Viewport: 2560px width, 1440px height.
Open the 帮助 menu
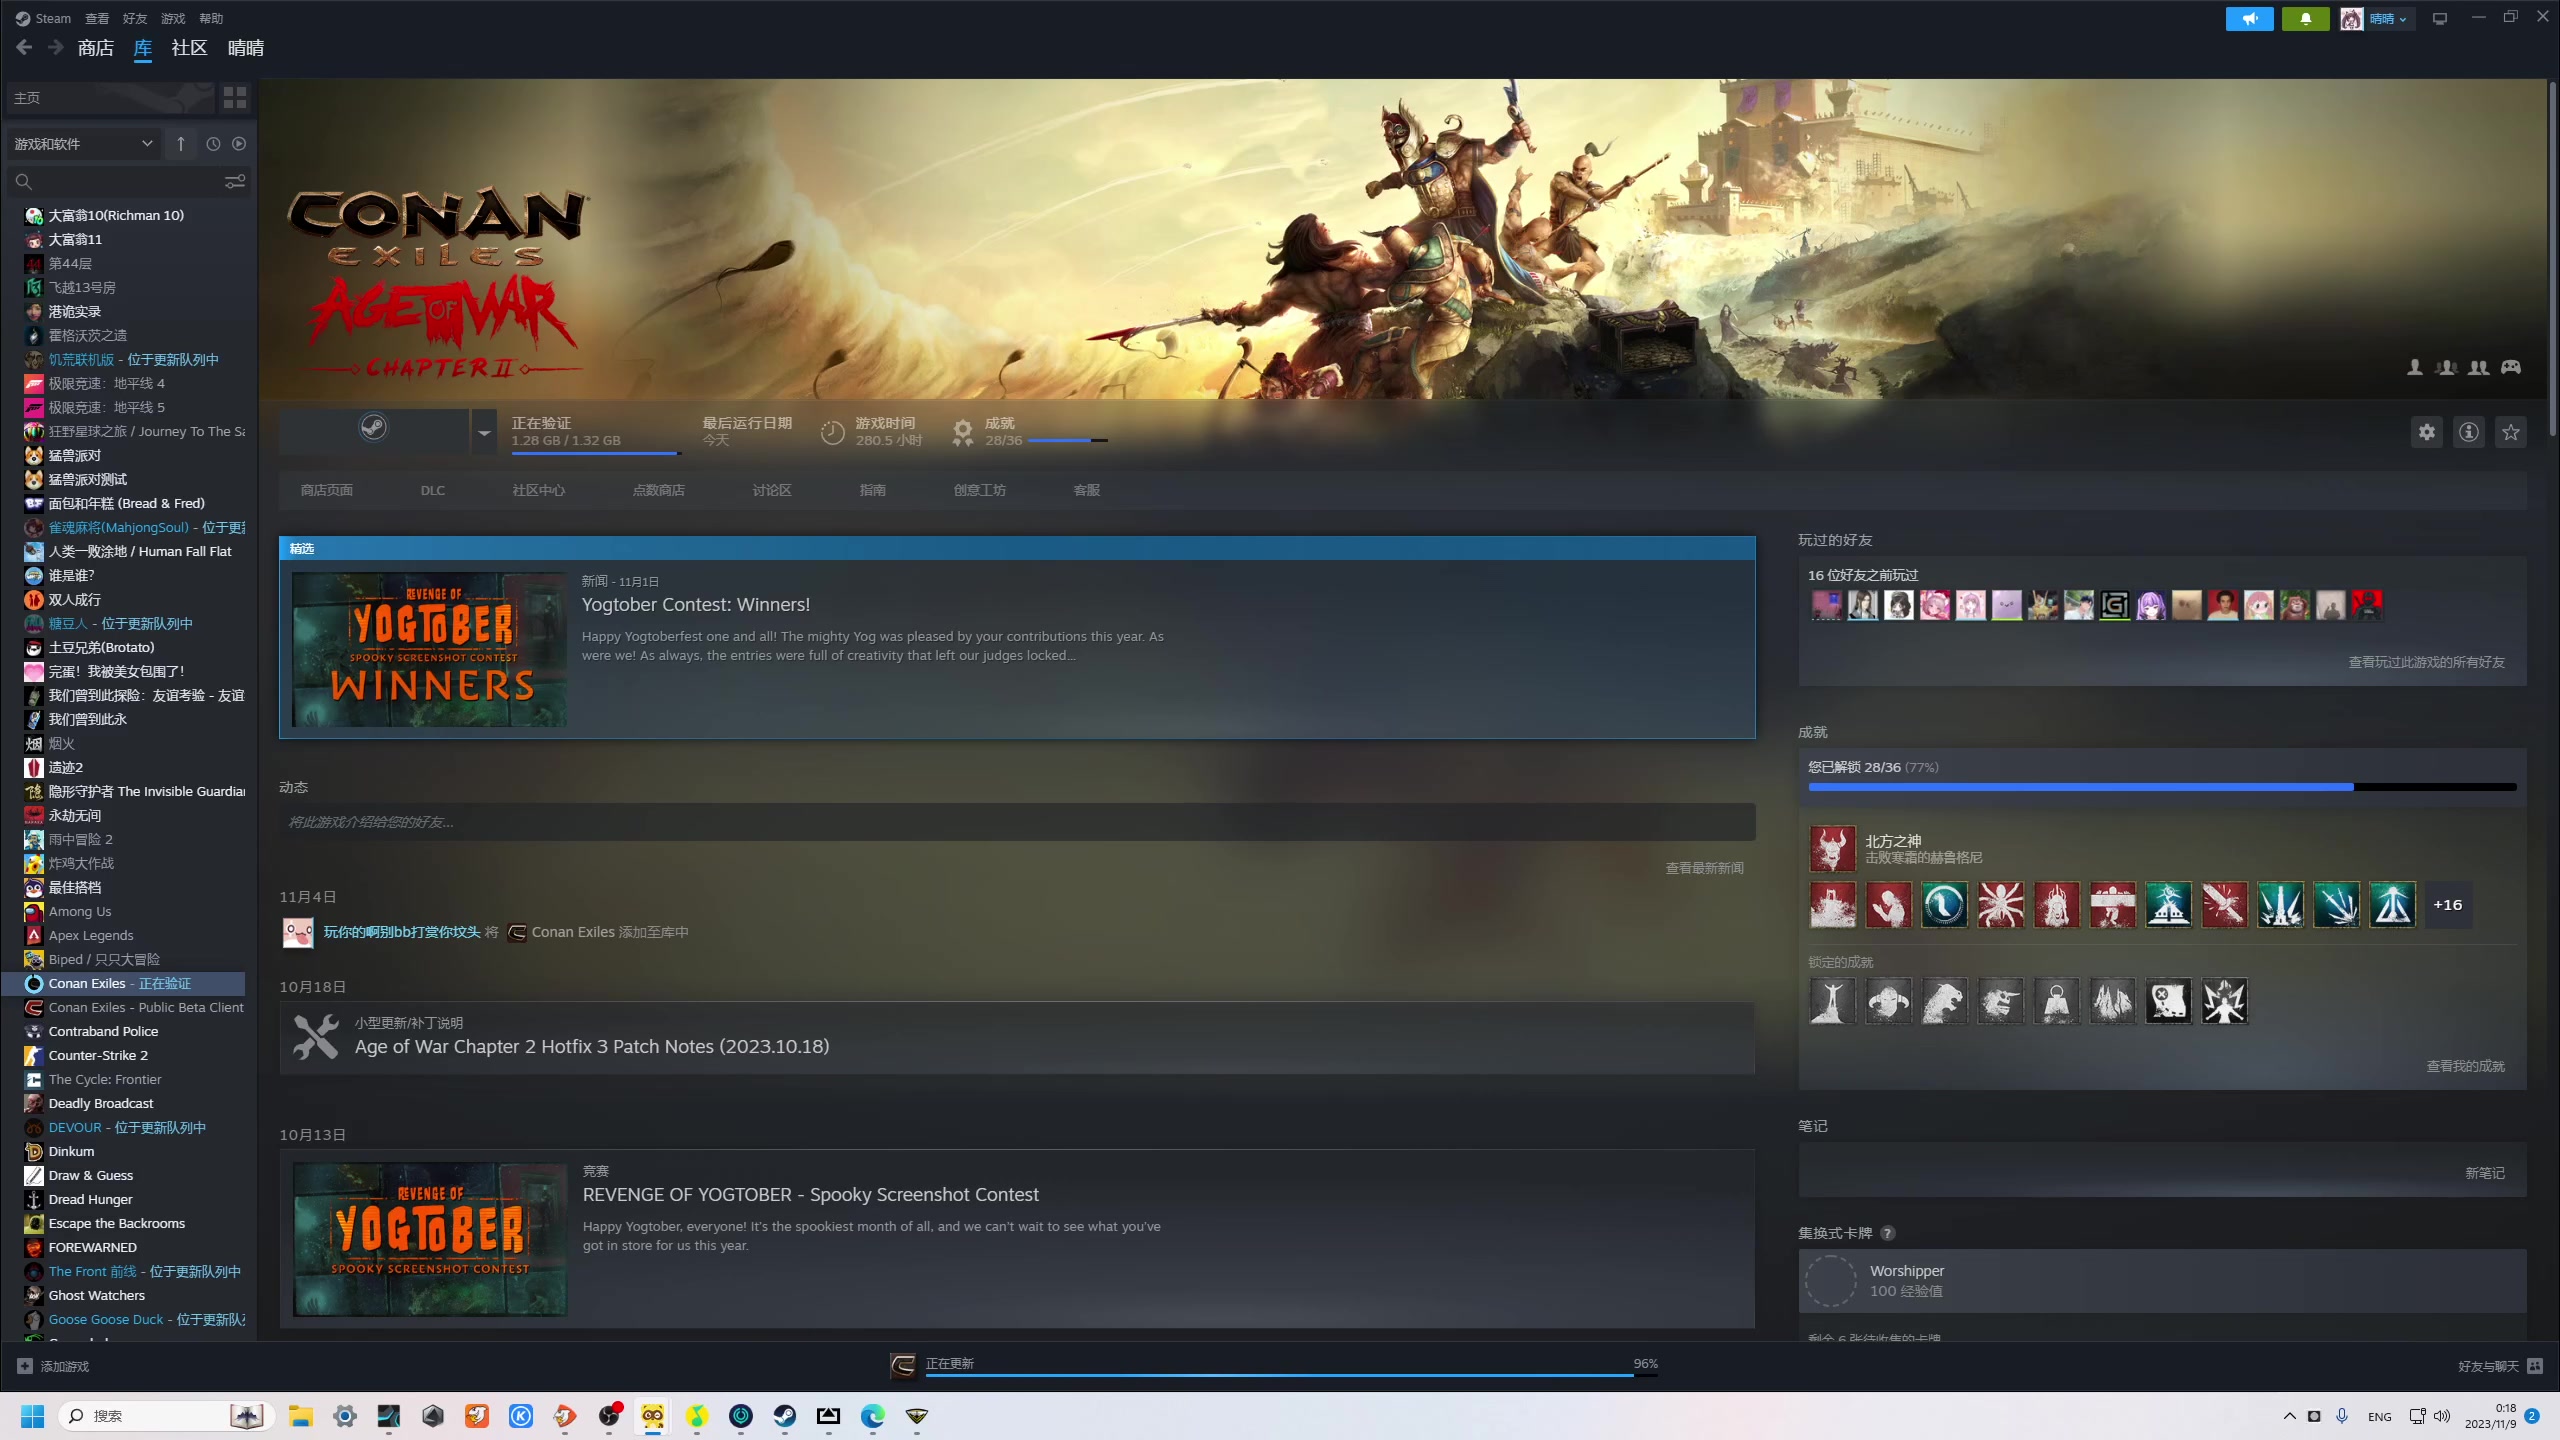point(211,18)
